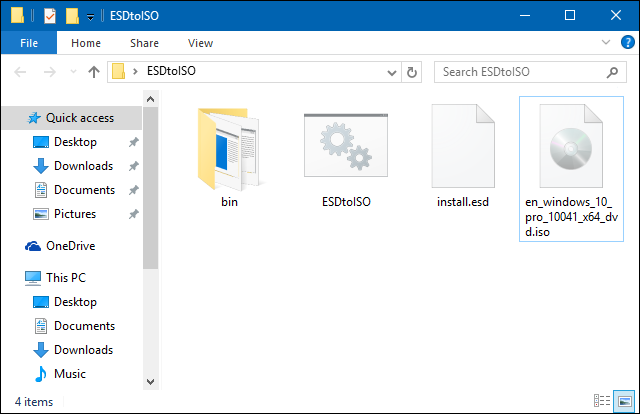Open the File menu
The height and width of the screenshot is (414, 640).
[x=29, y=43]
